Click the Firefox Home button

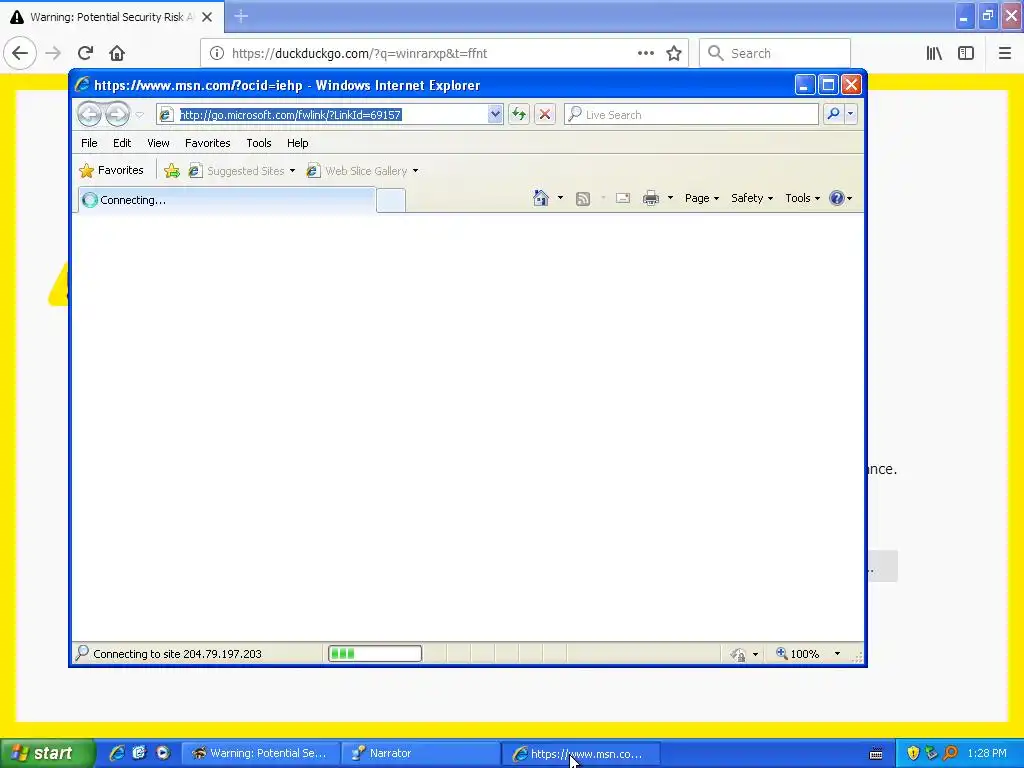[117, 53]
